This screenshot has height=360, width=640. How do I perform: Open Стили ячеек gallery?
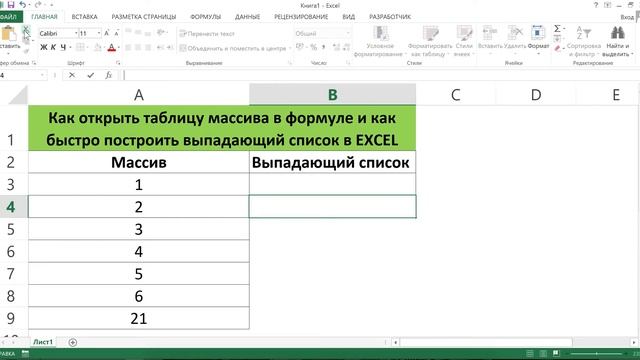click(x=464, y=42)
